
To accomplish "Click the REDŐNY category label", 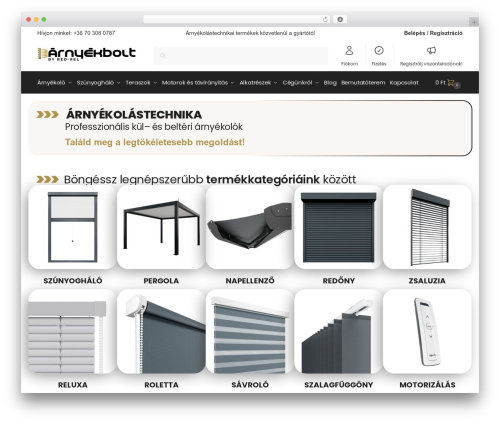I will click(339, 281).
